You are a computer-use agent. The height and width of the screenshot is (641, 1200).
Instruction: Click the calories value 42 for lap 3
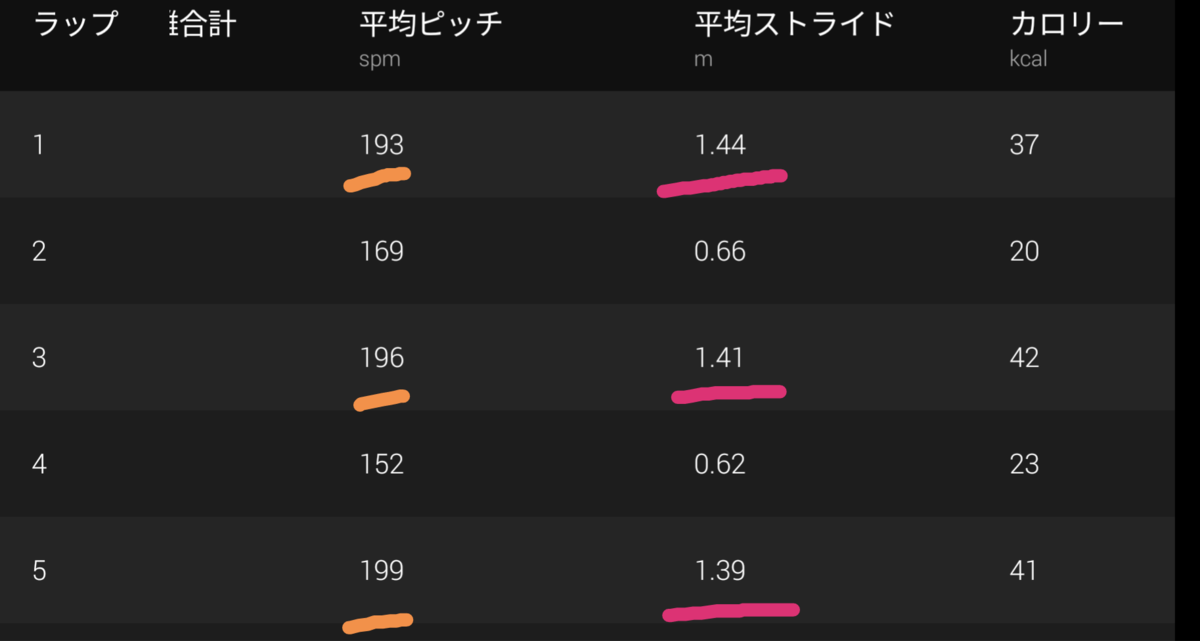click(1026, 357)
